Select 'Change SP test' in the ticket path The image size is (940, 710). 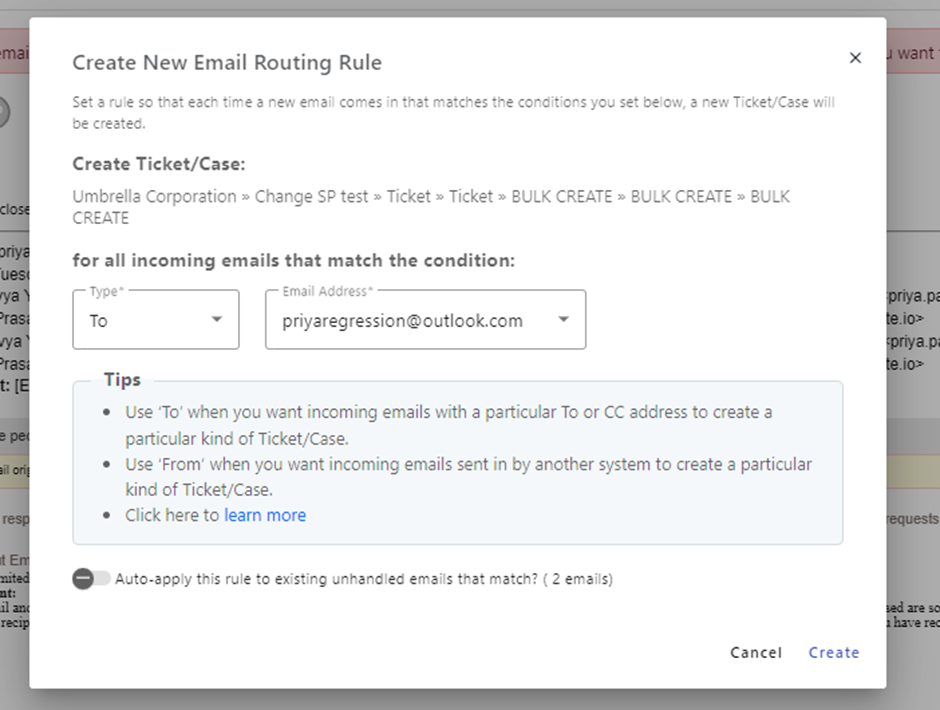click(311, 197)
